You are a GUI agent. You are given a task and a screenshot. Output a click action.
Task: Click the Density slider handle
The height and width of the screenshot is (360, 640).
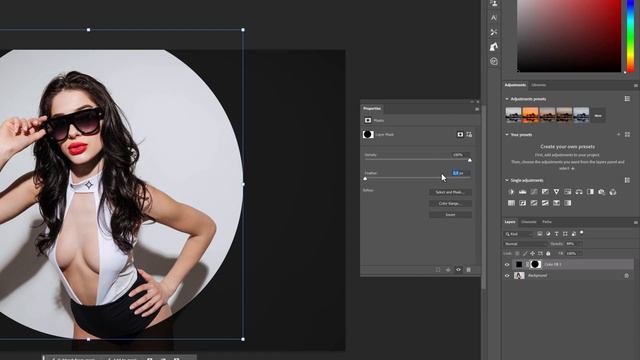coord(470,160)
